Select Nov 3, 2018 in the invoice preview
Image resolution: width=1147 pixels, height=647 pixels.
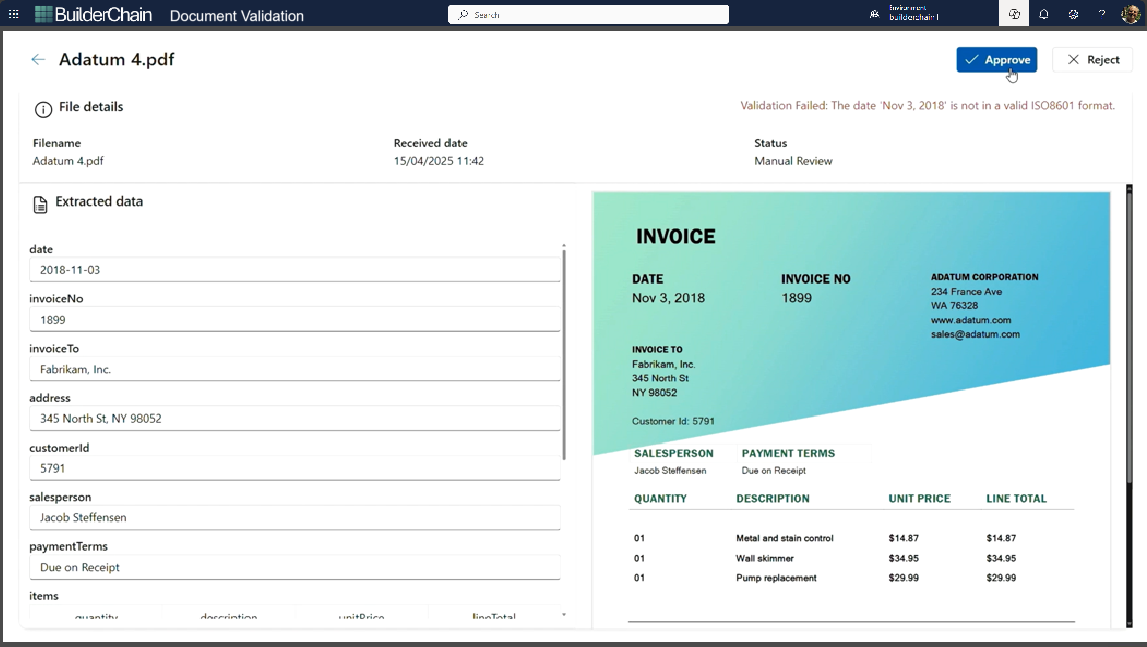point(669,298)
